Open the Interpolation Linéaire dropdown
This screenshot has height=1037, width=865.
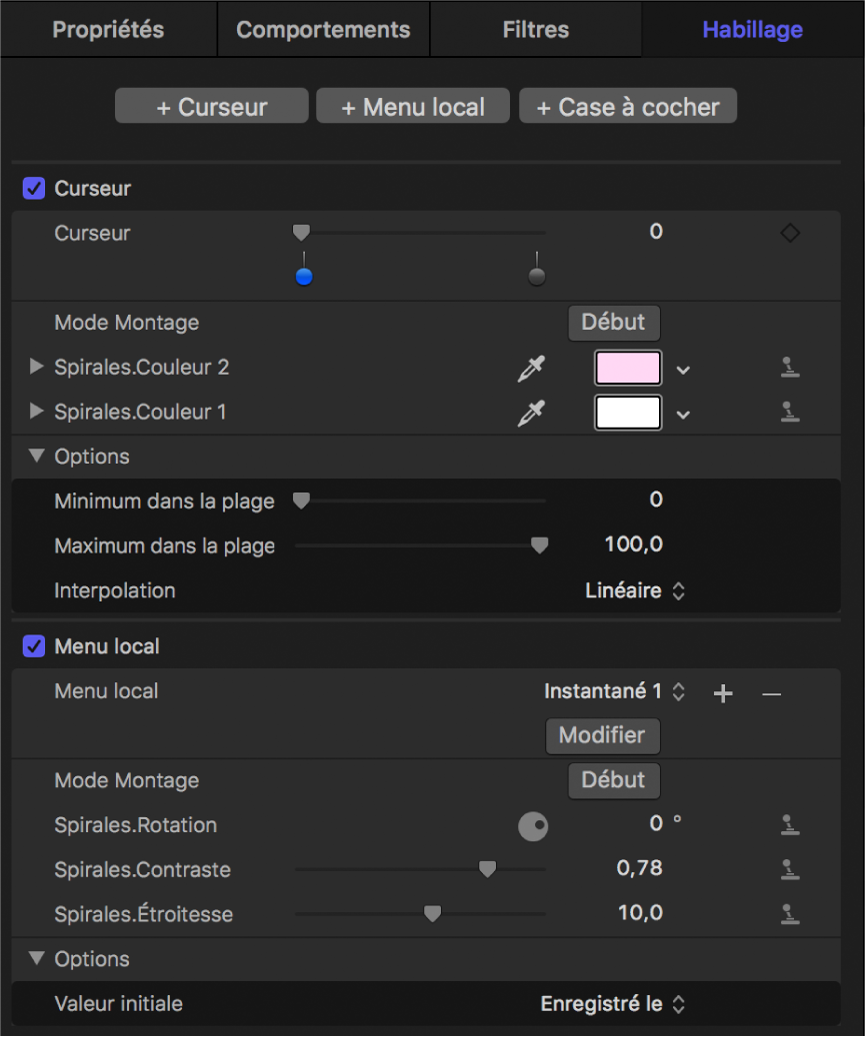tap(635, 591)
